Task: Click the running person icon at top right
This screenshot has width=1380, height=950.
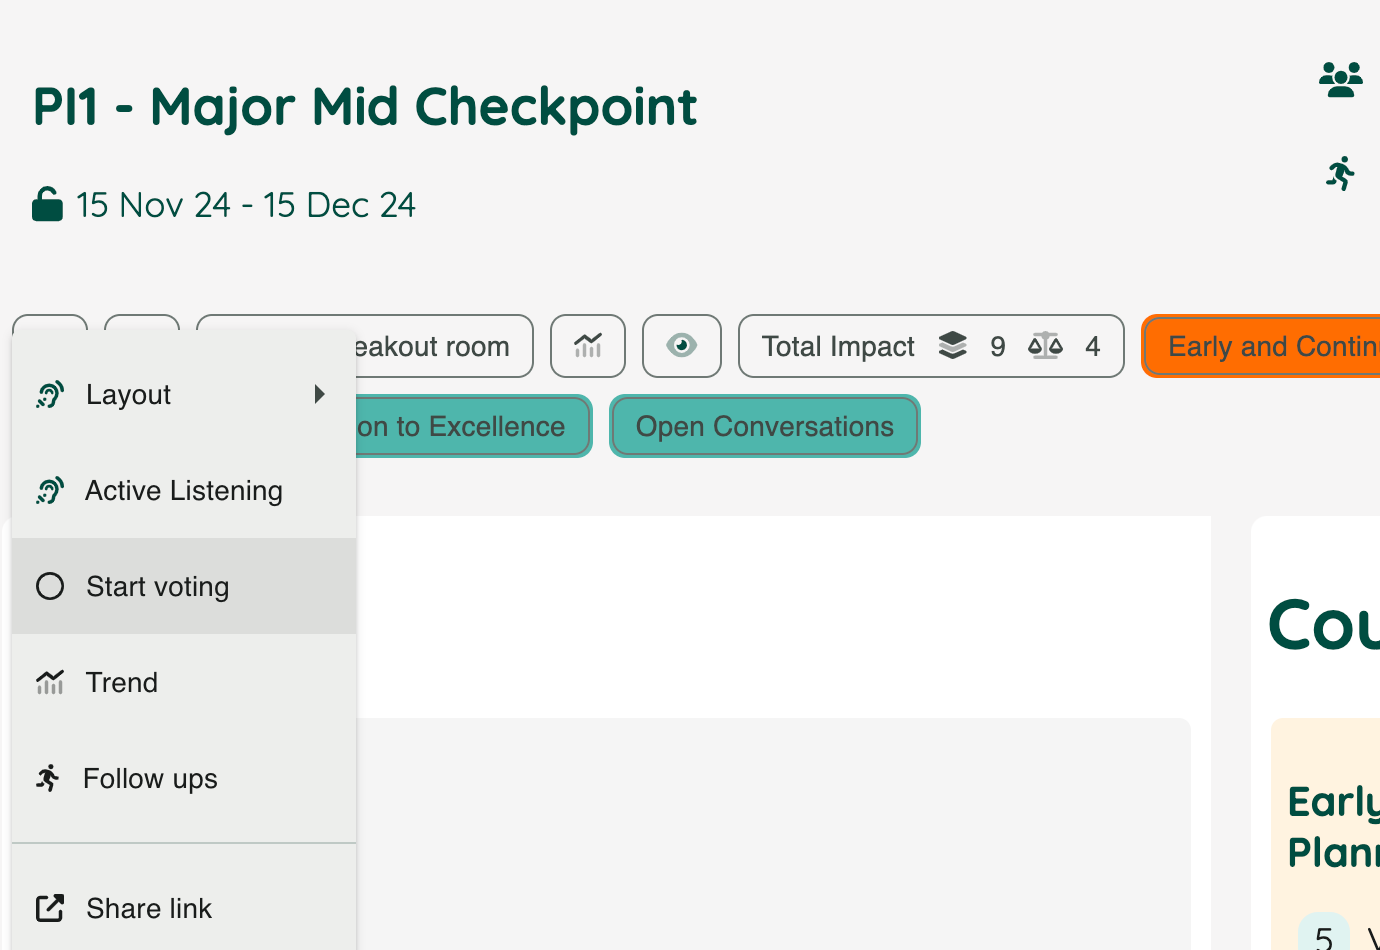Action: point(1341,173)
